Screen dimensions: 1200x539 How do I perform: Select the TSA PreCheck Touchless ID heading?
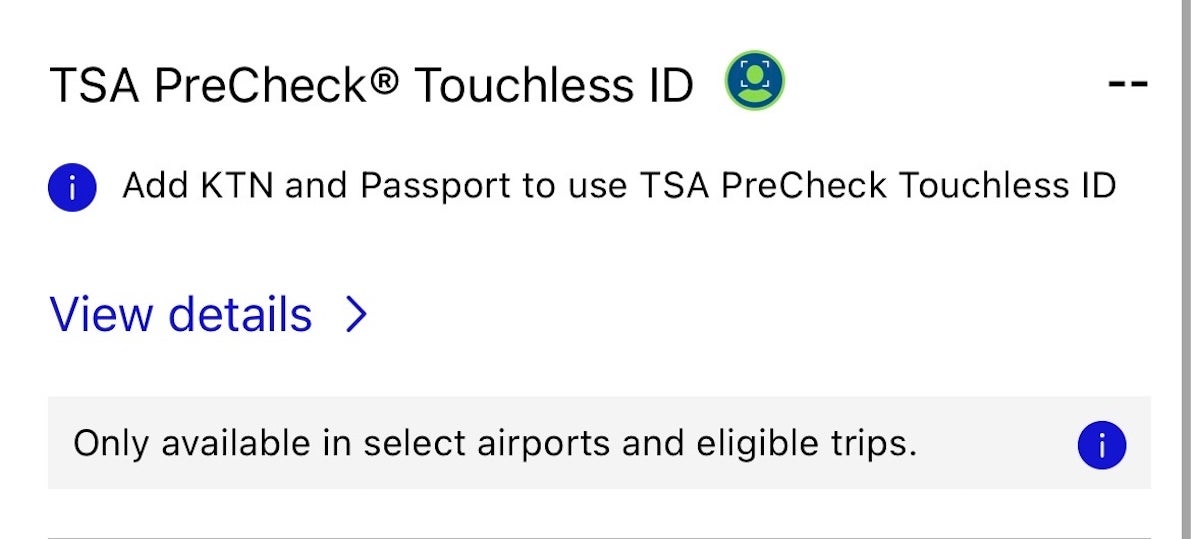[370, 86]
